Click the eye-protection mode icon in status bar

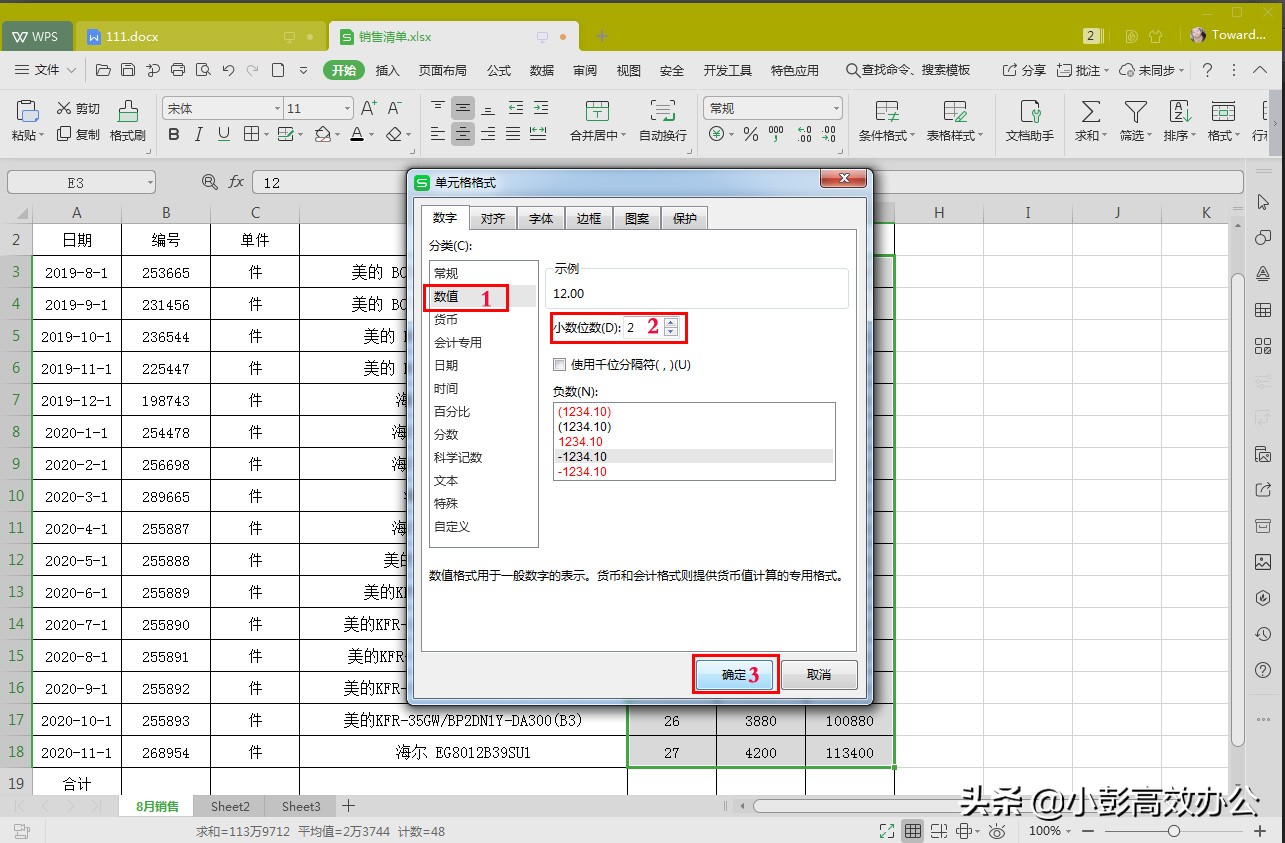996,831
